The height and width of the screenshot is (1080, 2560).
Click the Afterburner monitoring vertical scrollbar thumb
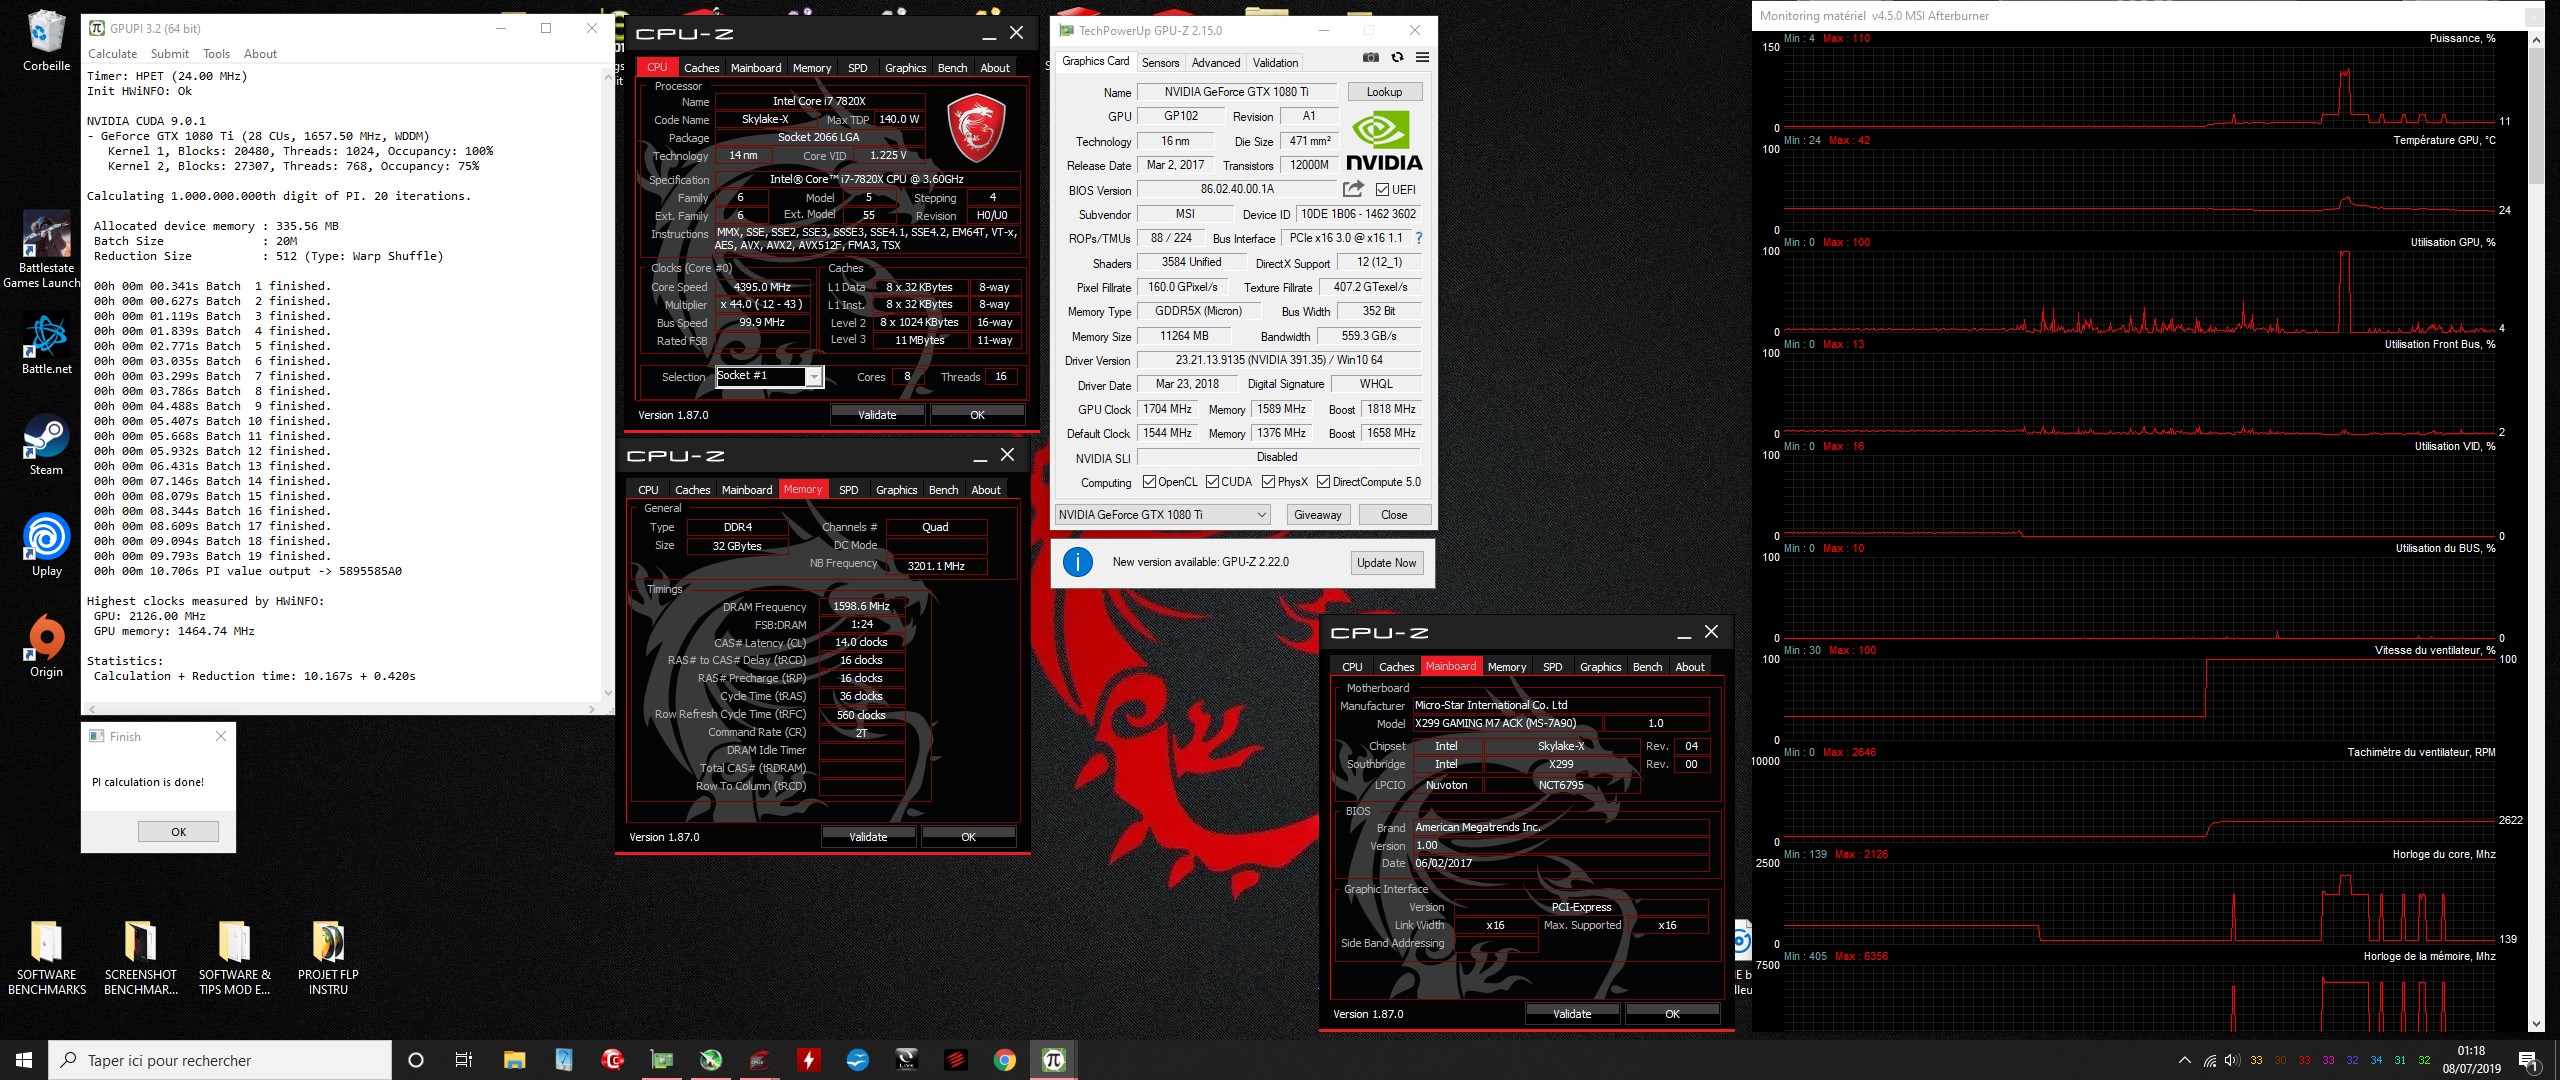(x=2536, y=115)
